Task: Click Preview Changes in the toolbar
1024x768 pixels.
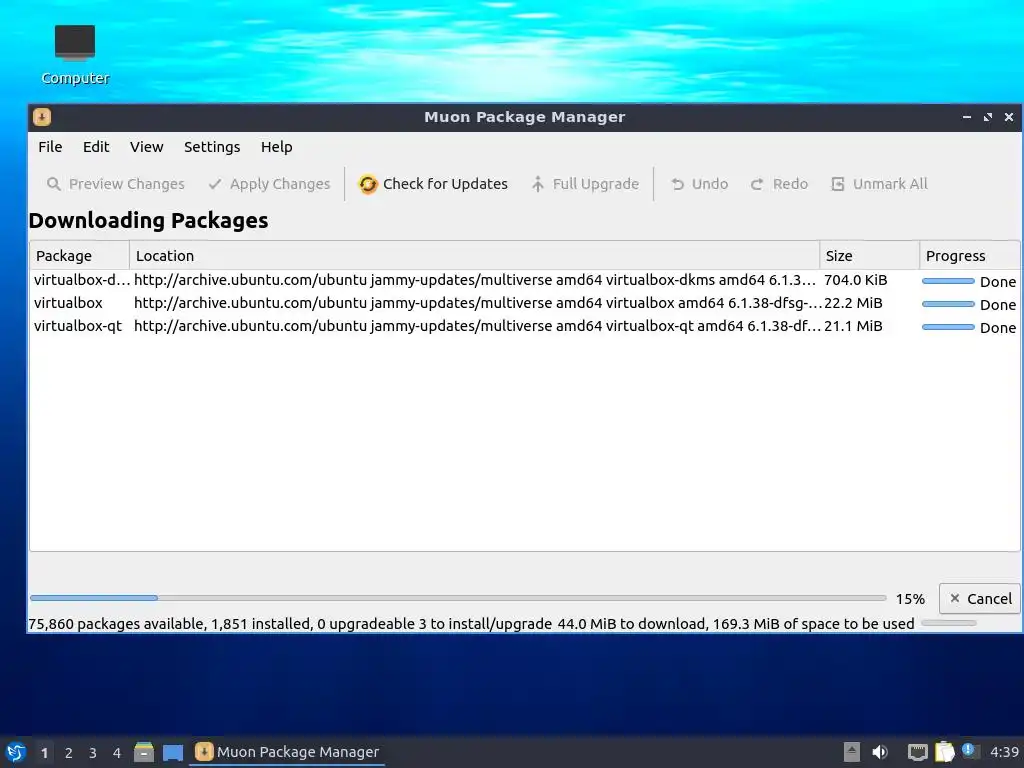Action: tap(116, 184)
